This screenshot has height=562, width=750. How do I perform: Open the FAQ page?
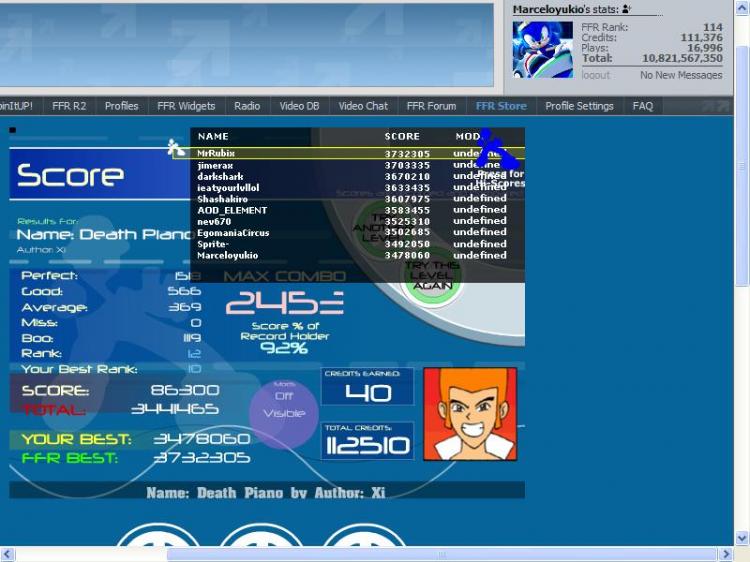coord(642,106)
